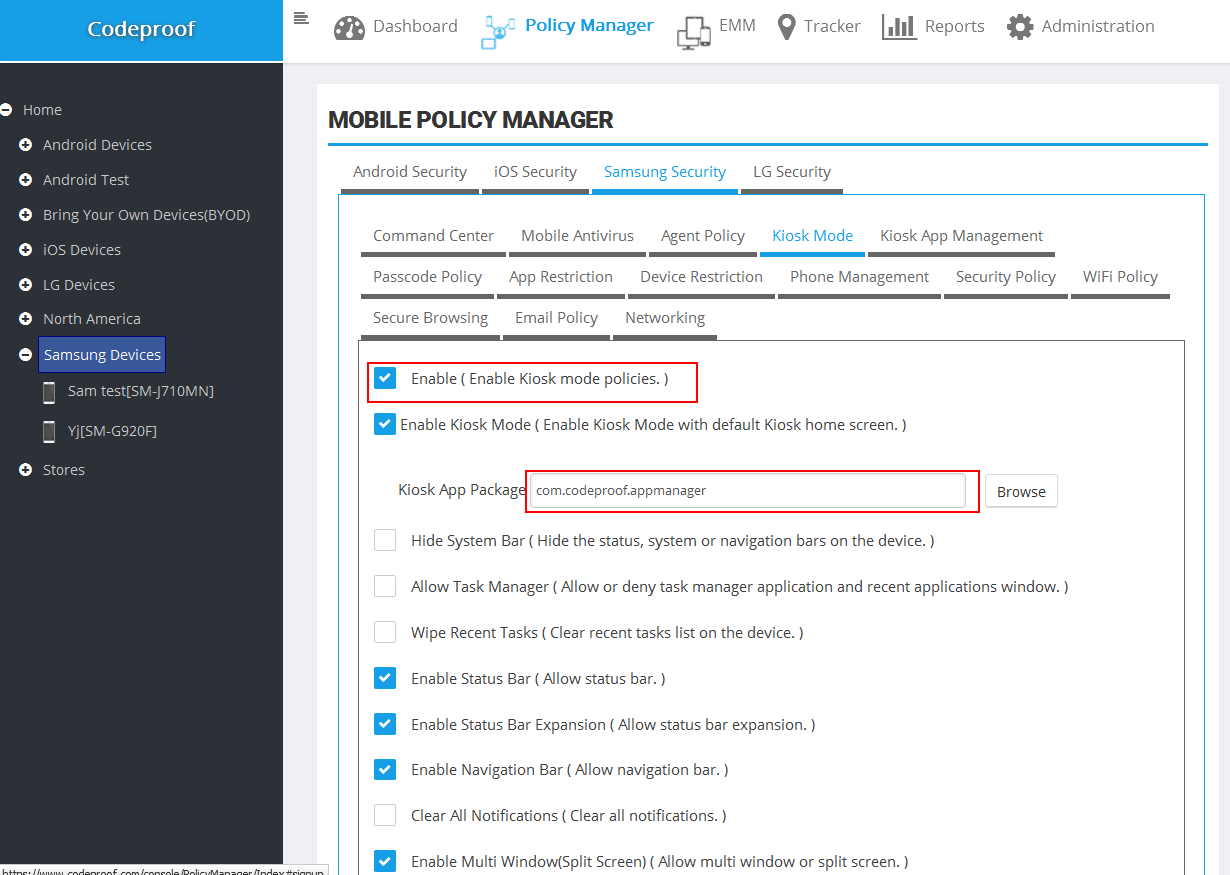Viewport: 1230px width, 875px height.
Task: Open the Email Policy tab
Action: (x=556, y=318)
